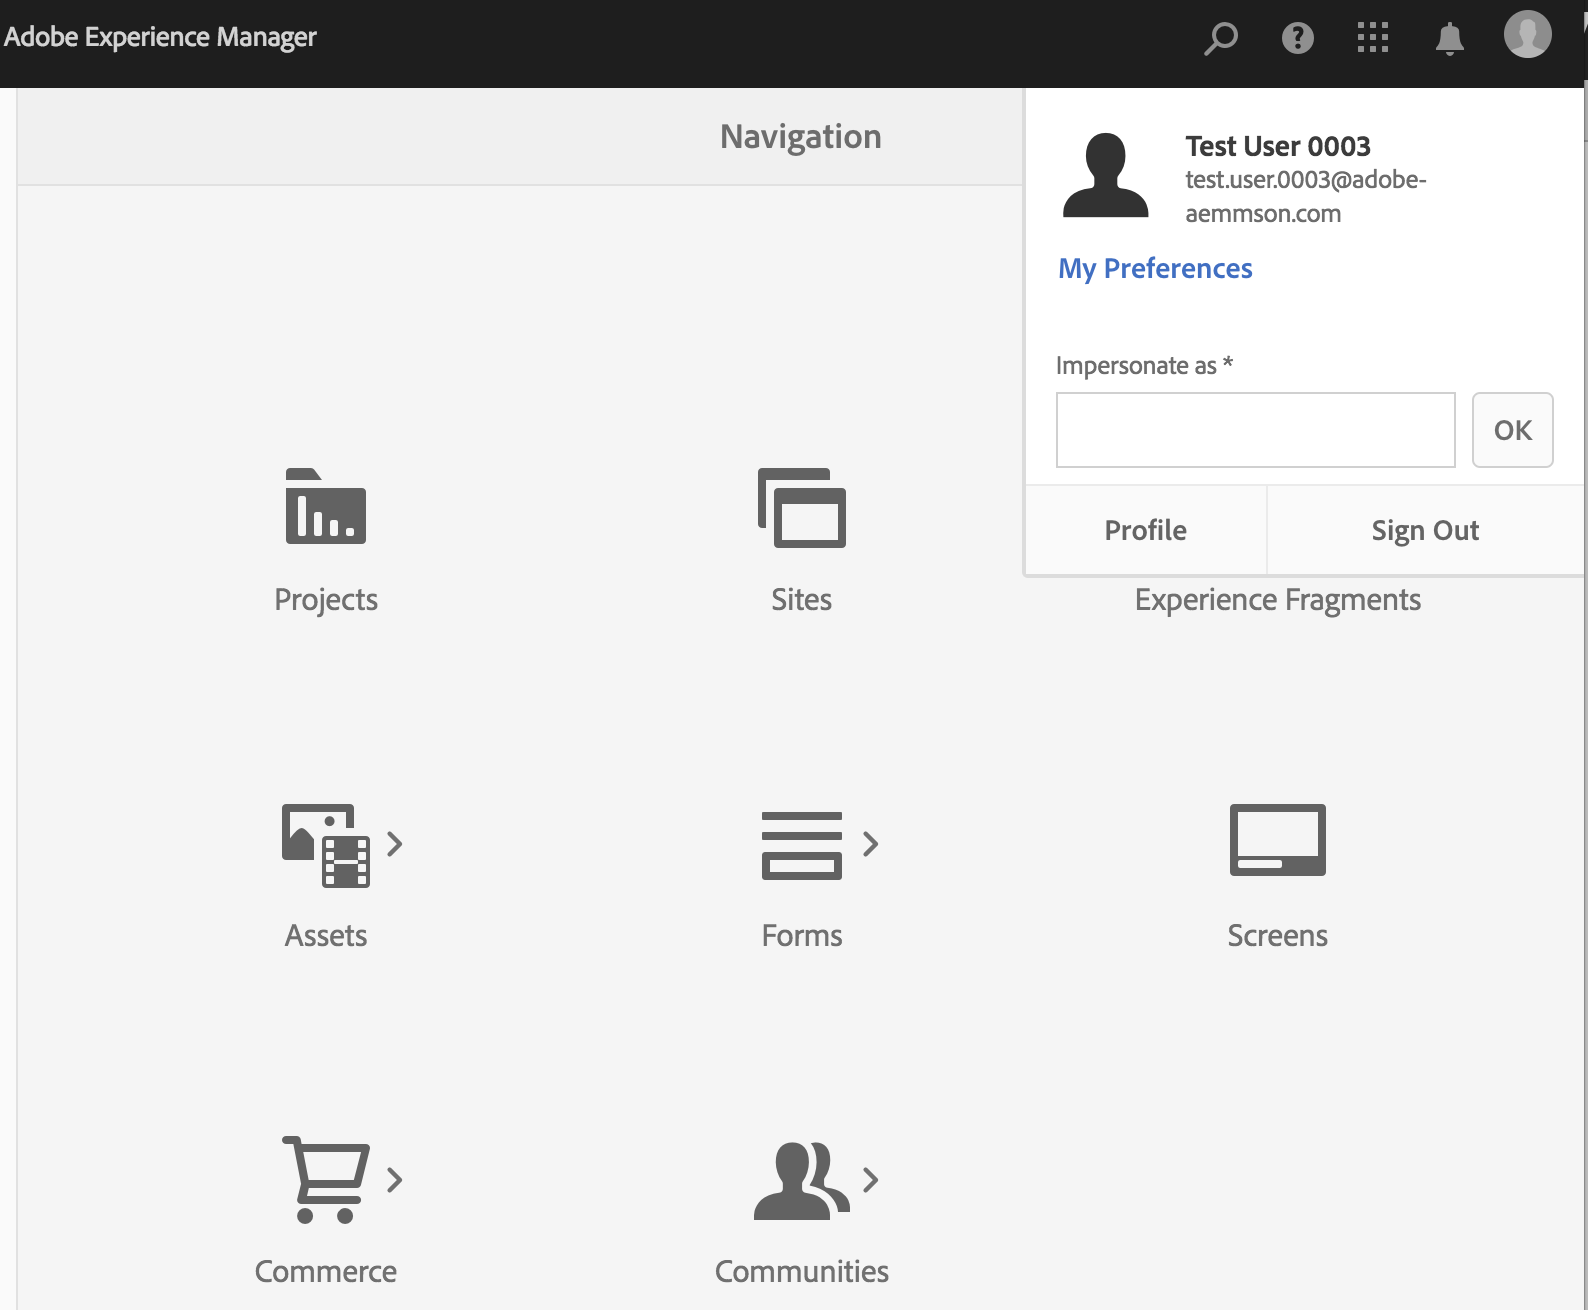Sign Out of the account

coord(1426,530)
